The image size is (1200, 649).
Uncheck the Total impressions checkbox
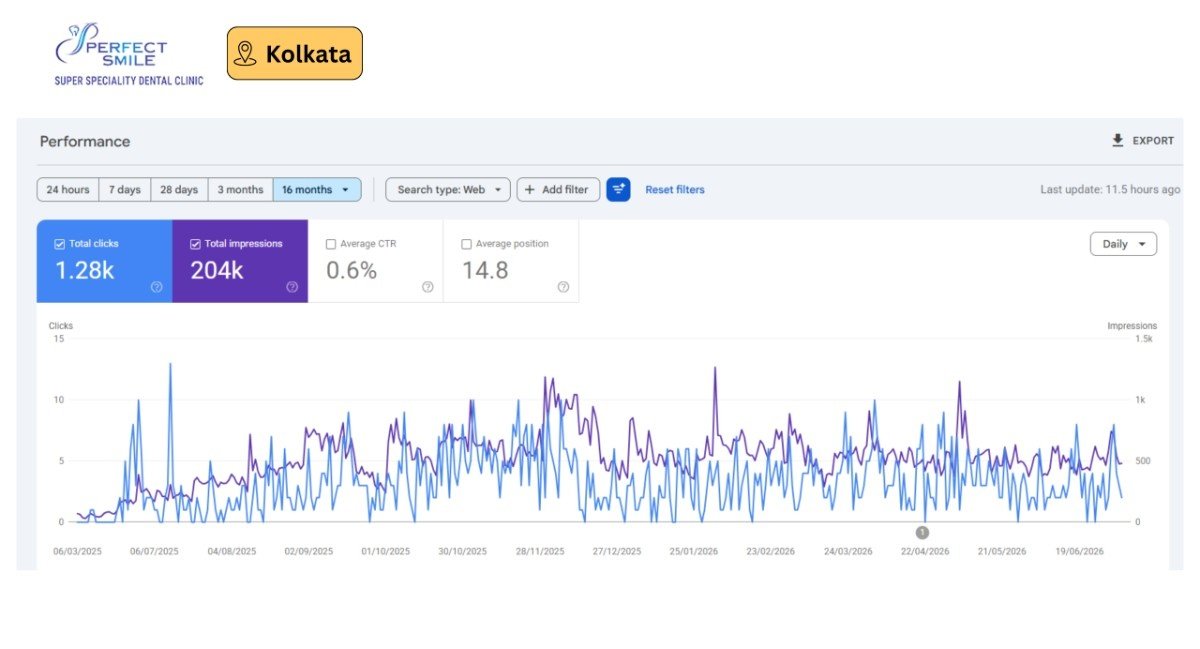pyautogui.click(x=196, y=244)
